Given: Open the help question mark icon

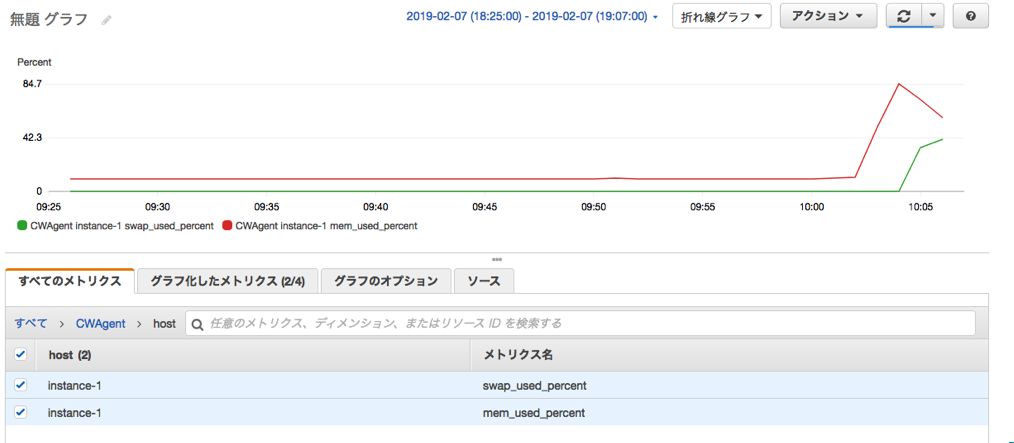Looking at the screenshot, I should pyautogui.click(x=971, y=17).
